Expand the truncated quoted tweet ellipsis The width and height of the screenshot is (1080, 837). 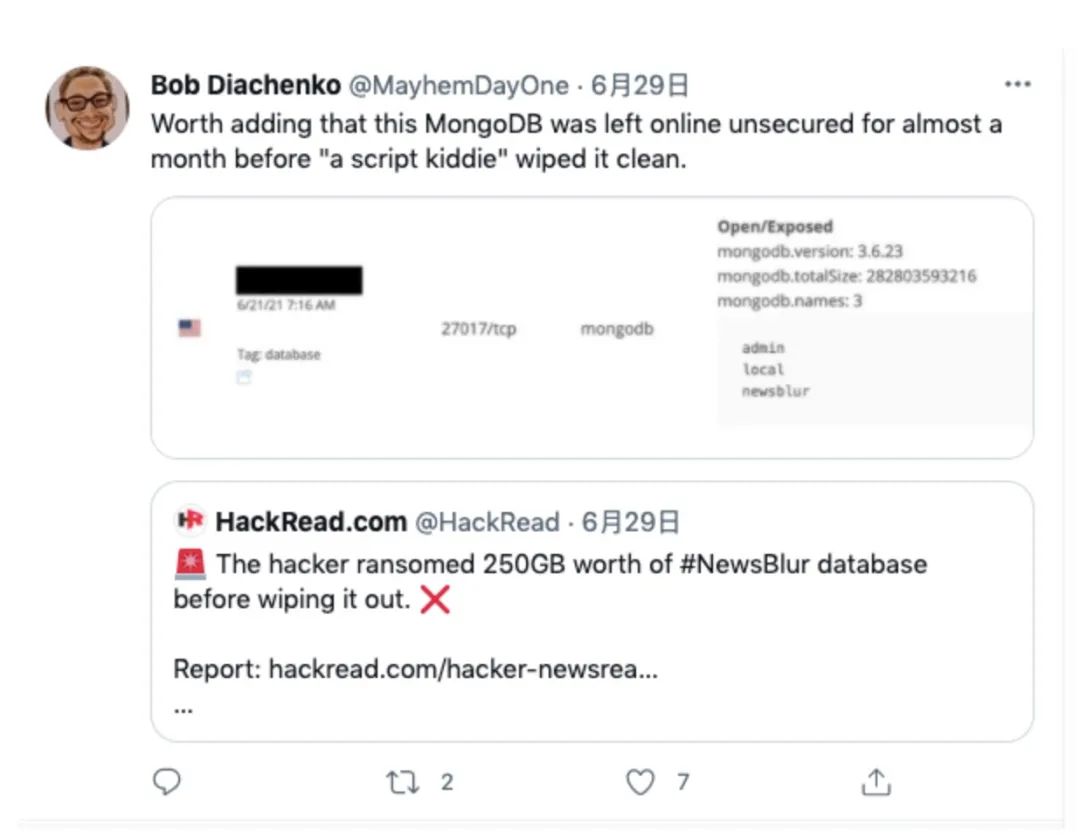coord(182,707)
